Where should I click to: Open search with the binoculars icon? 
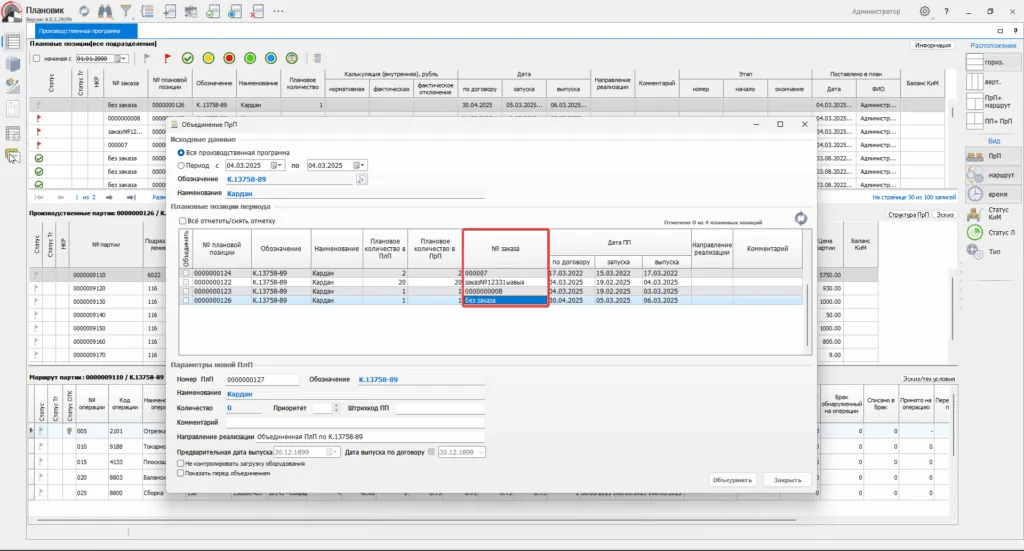(x=104, y=11)
